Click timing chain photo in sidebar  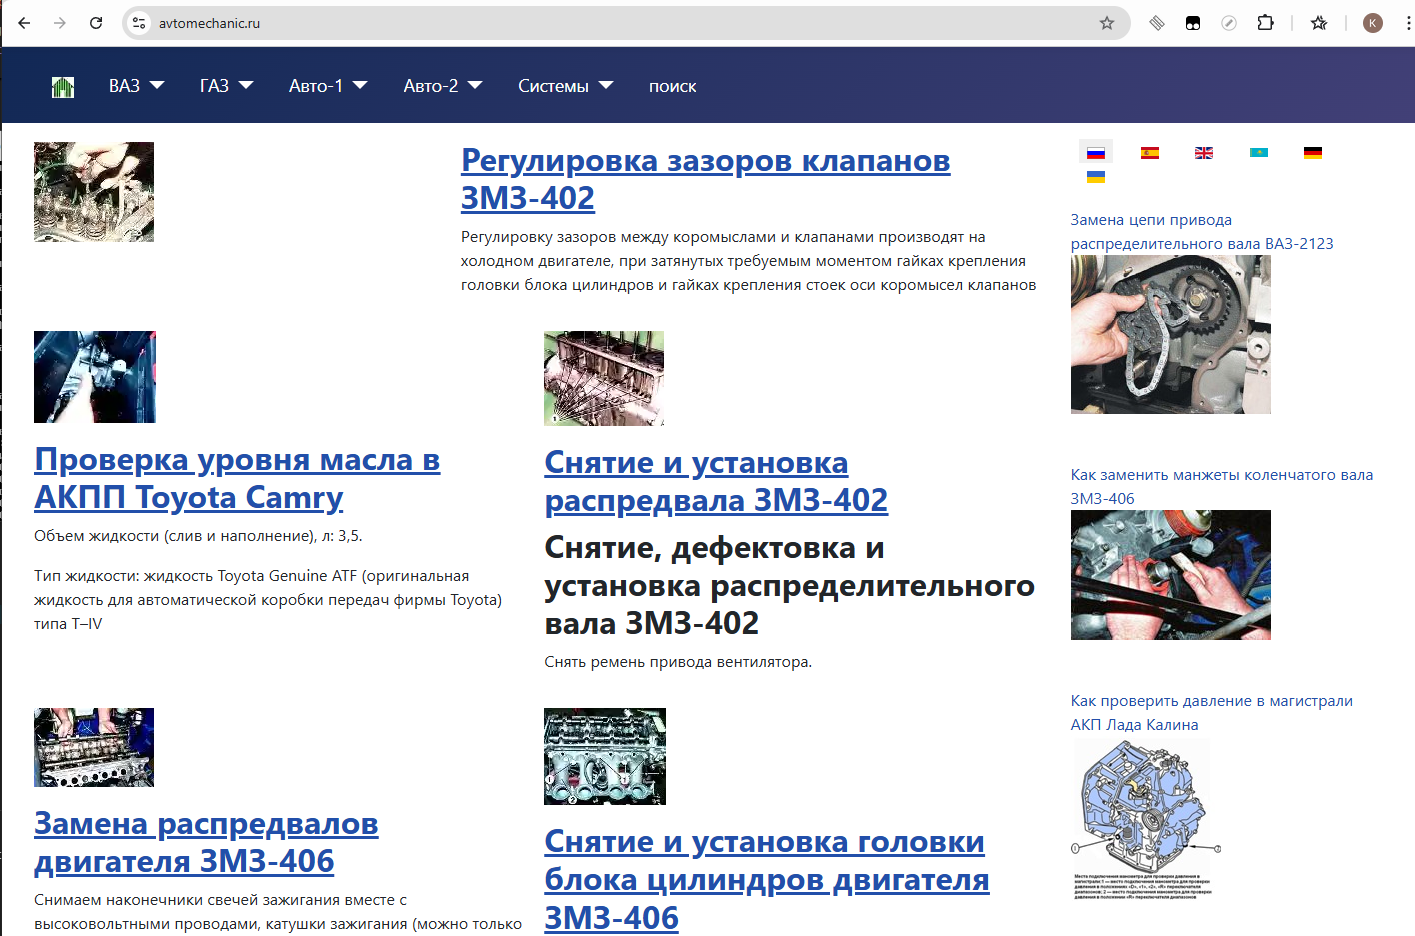pyautogui.click(x=1171, y=334)
